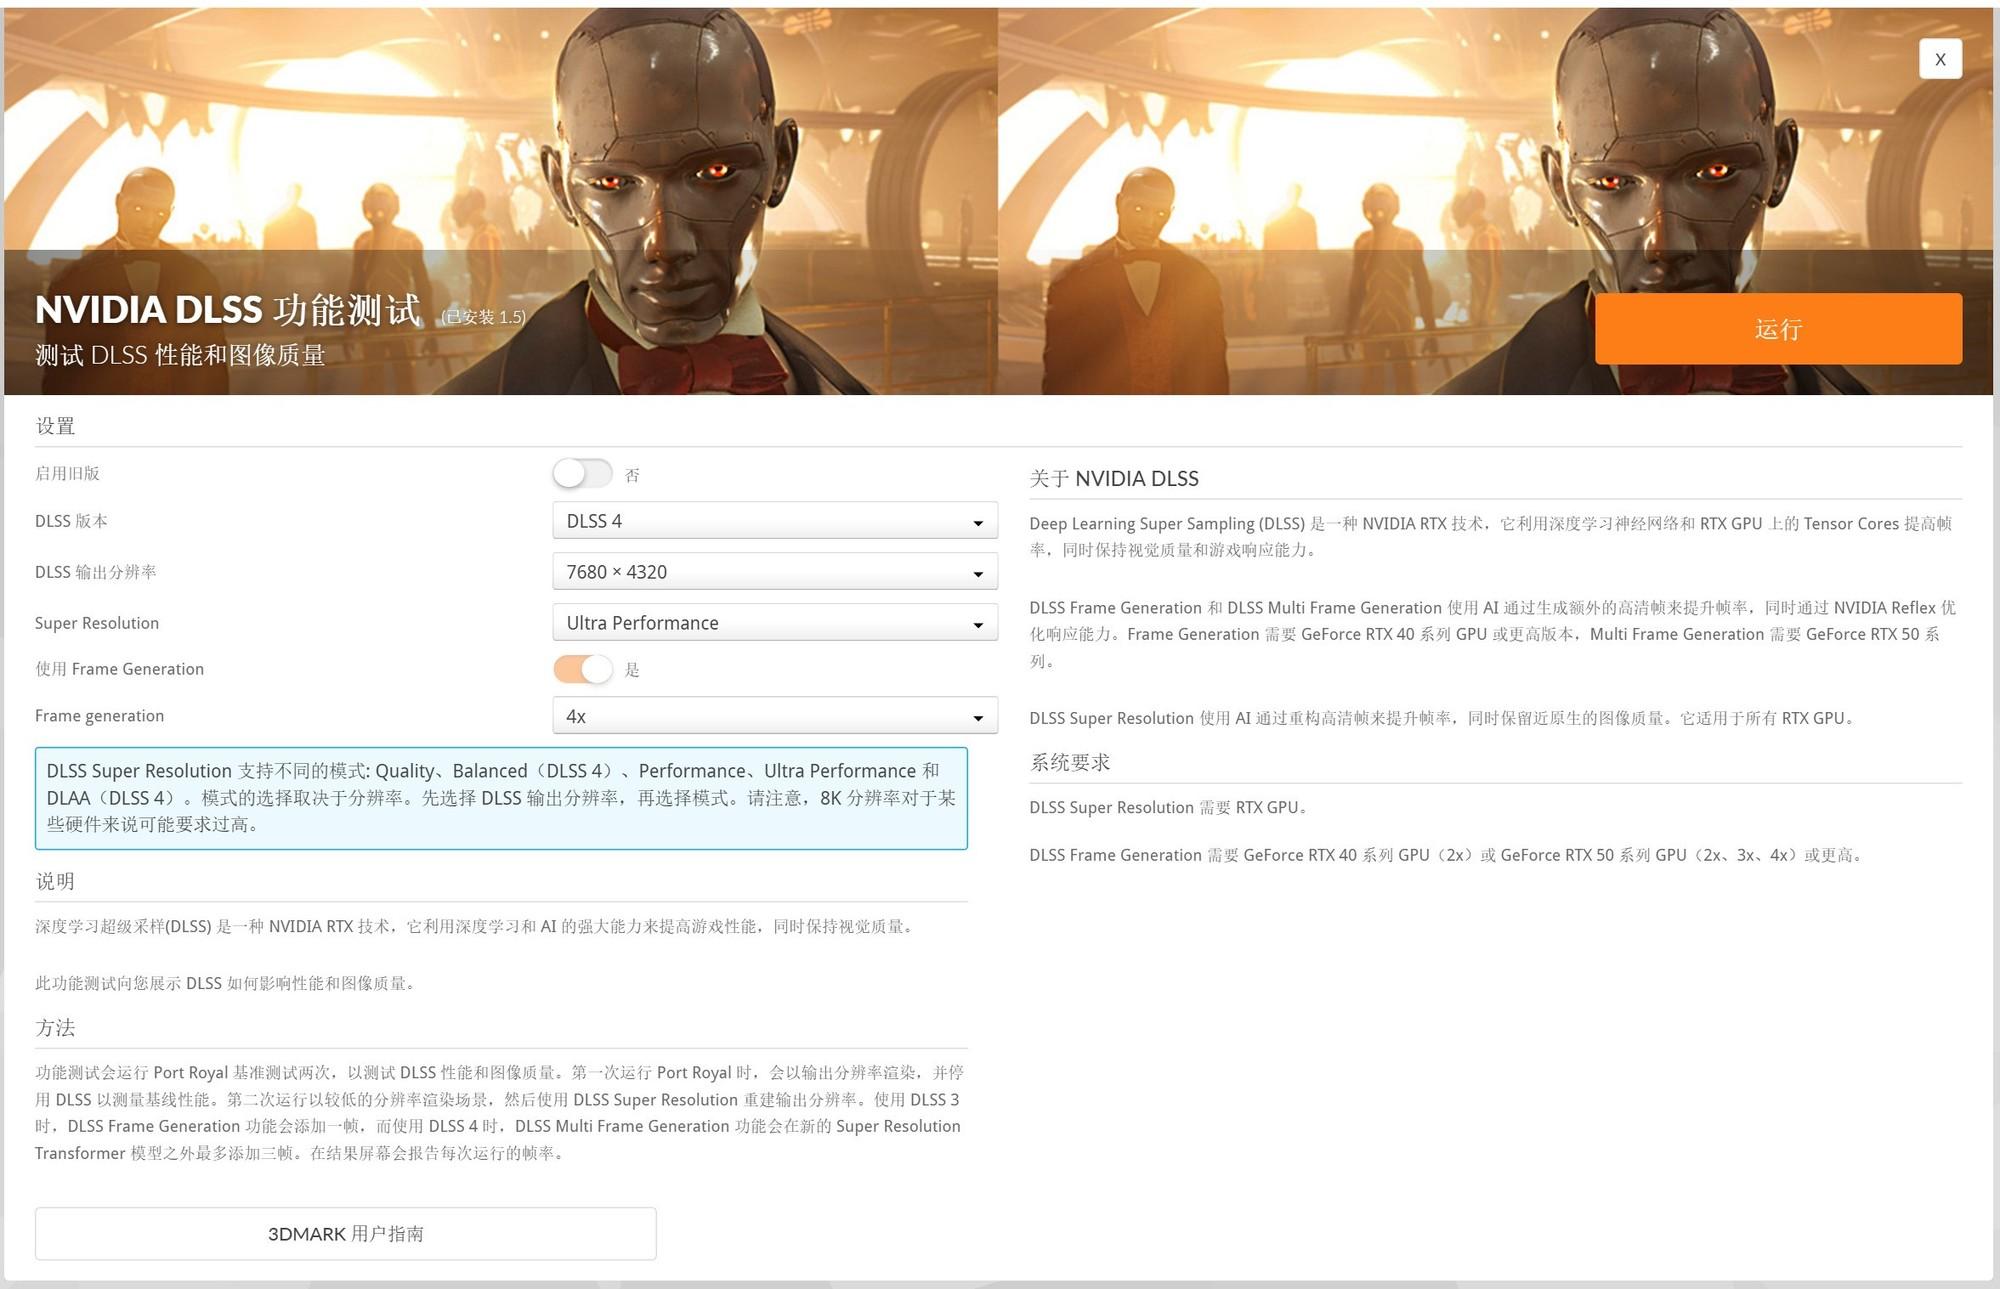Open the 3DMARK 用户指南 button

click(345, 1233)
